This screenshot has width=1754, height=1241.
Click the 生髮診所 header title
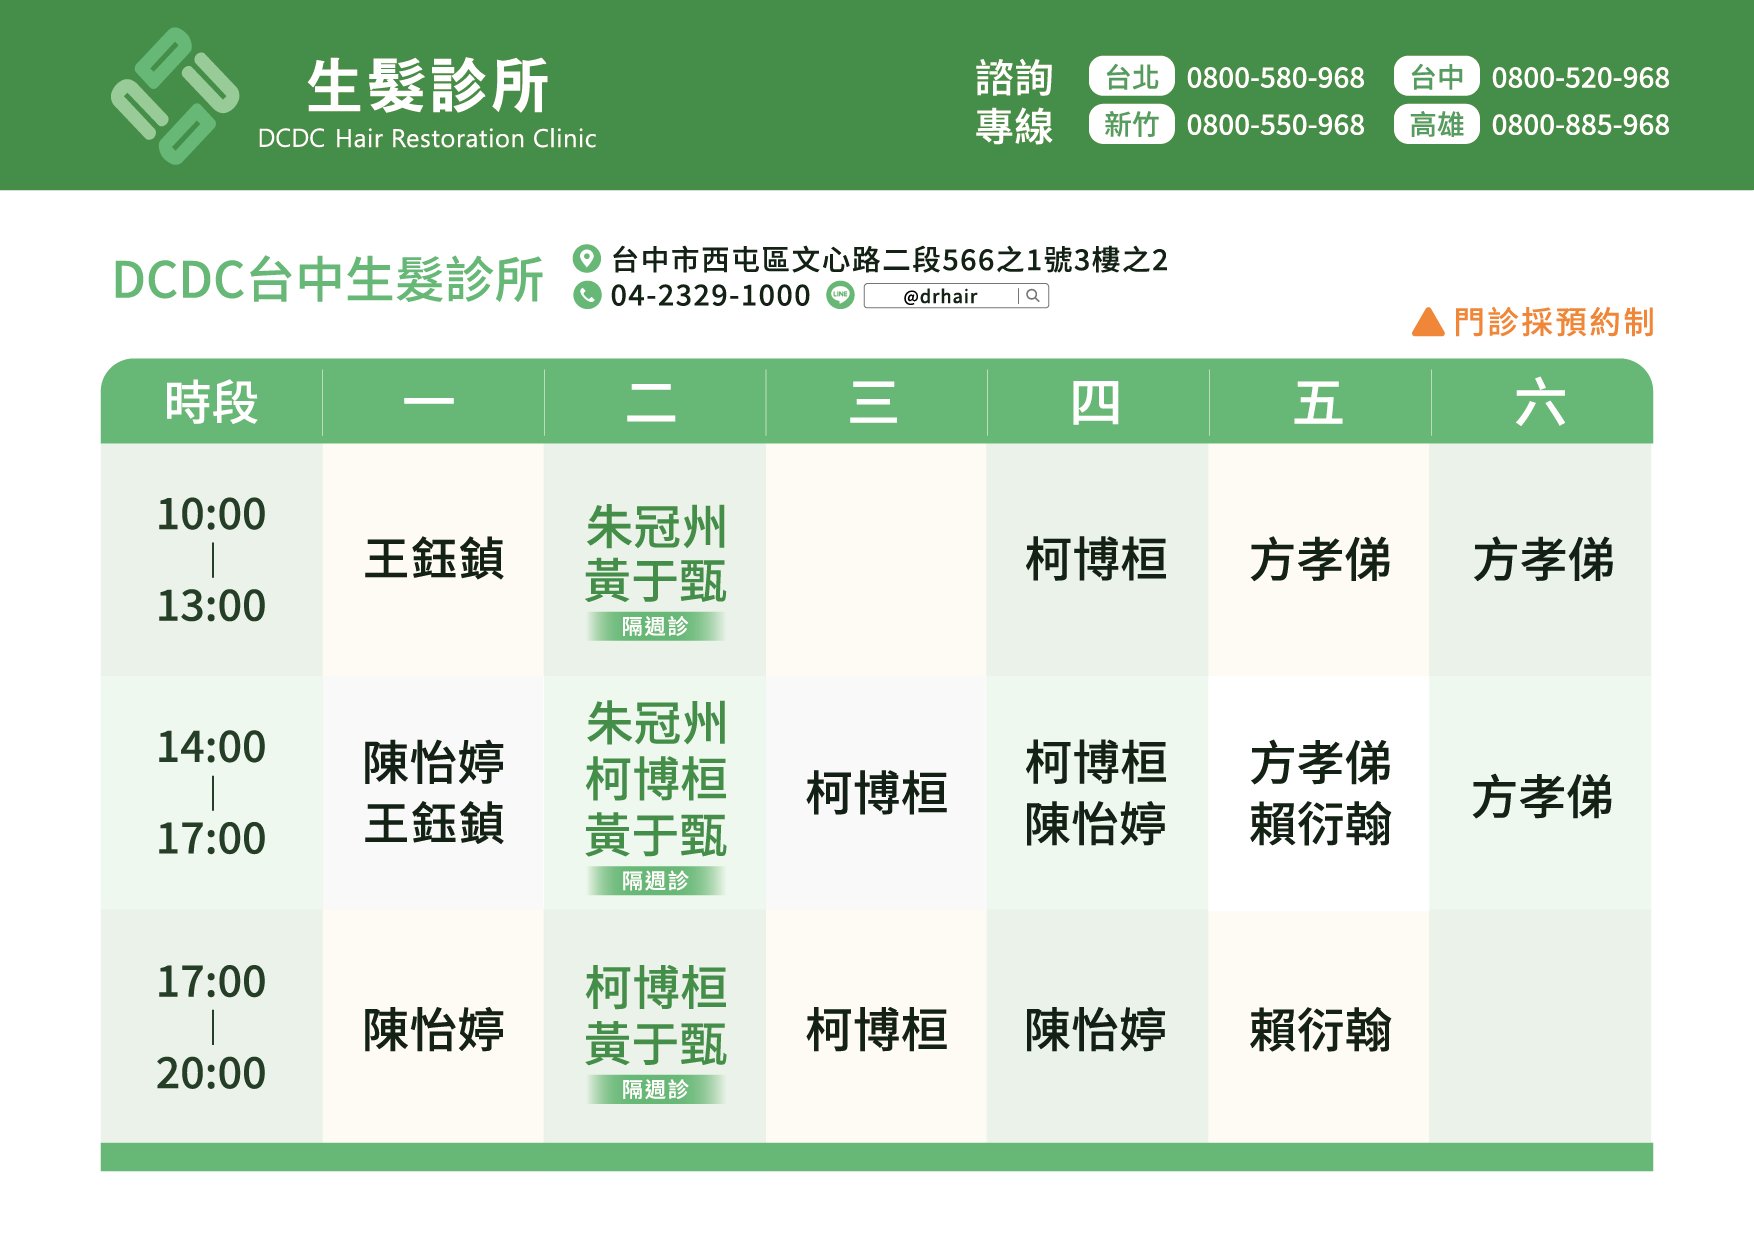coord(428,86)
